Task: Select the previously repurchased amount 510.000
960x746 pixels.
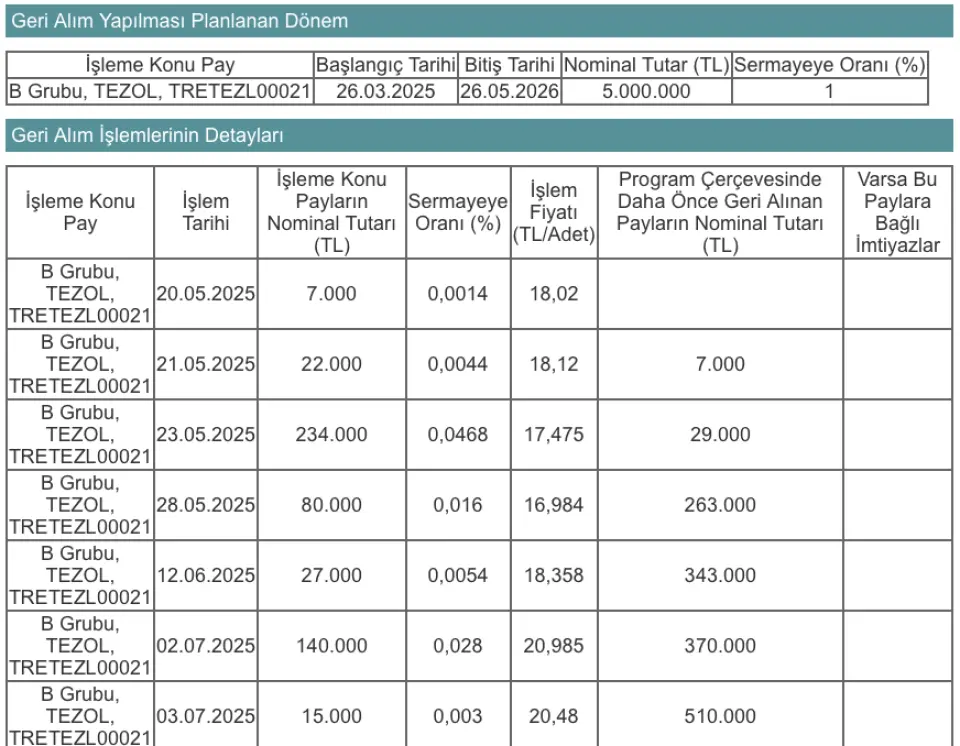Action: click(720, 717)
